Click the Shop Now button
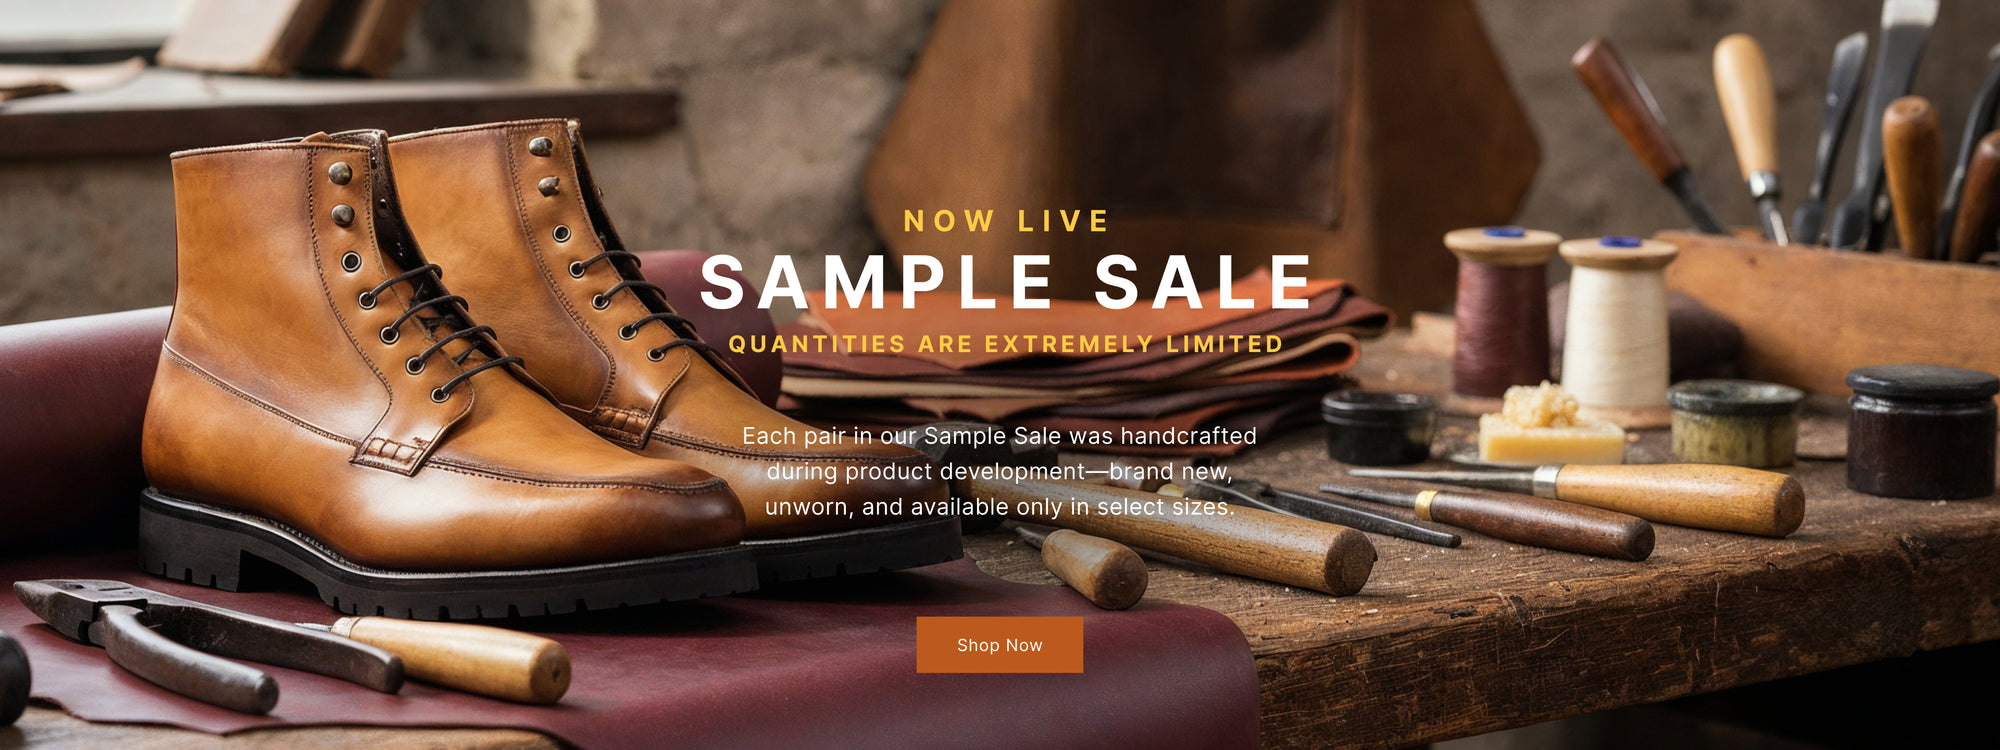2000x750 pixels. coord(999,645)
